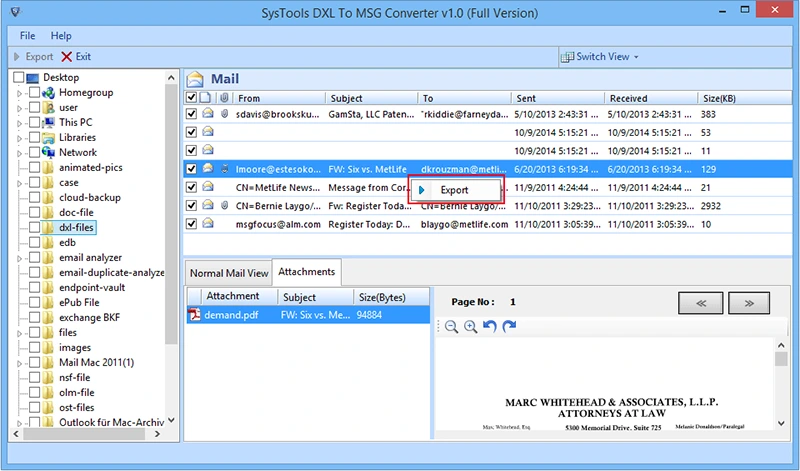Image resolution: width=800 pixels, height=471 pixels.
Task: Check the edb folder checkbox
Action: pos(34,242)
